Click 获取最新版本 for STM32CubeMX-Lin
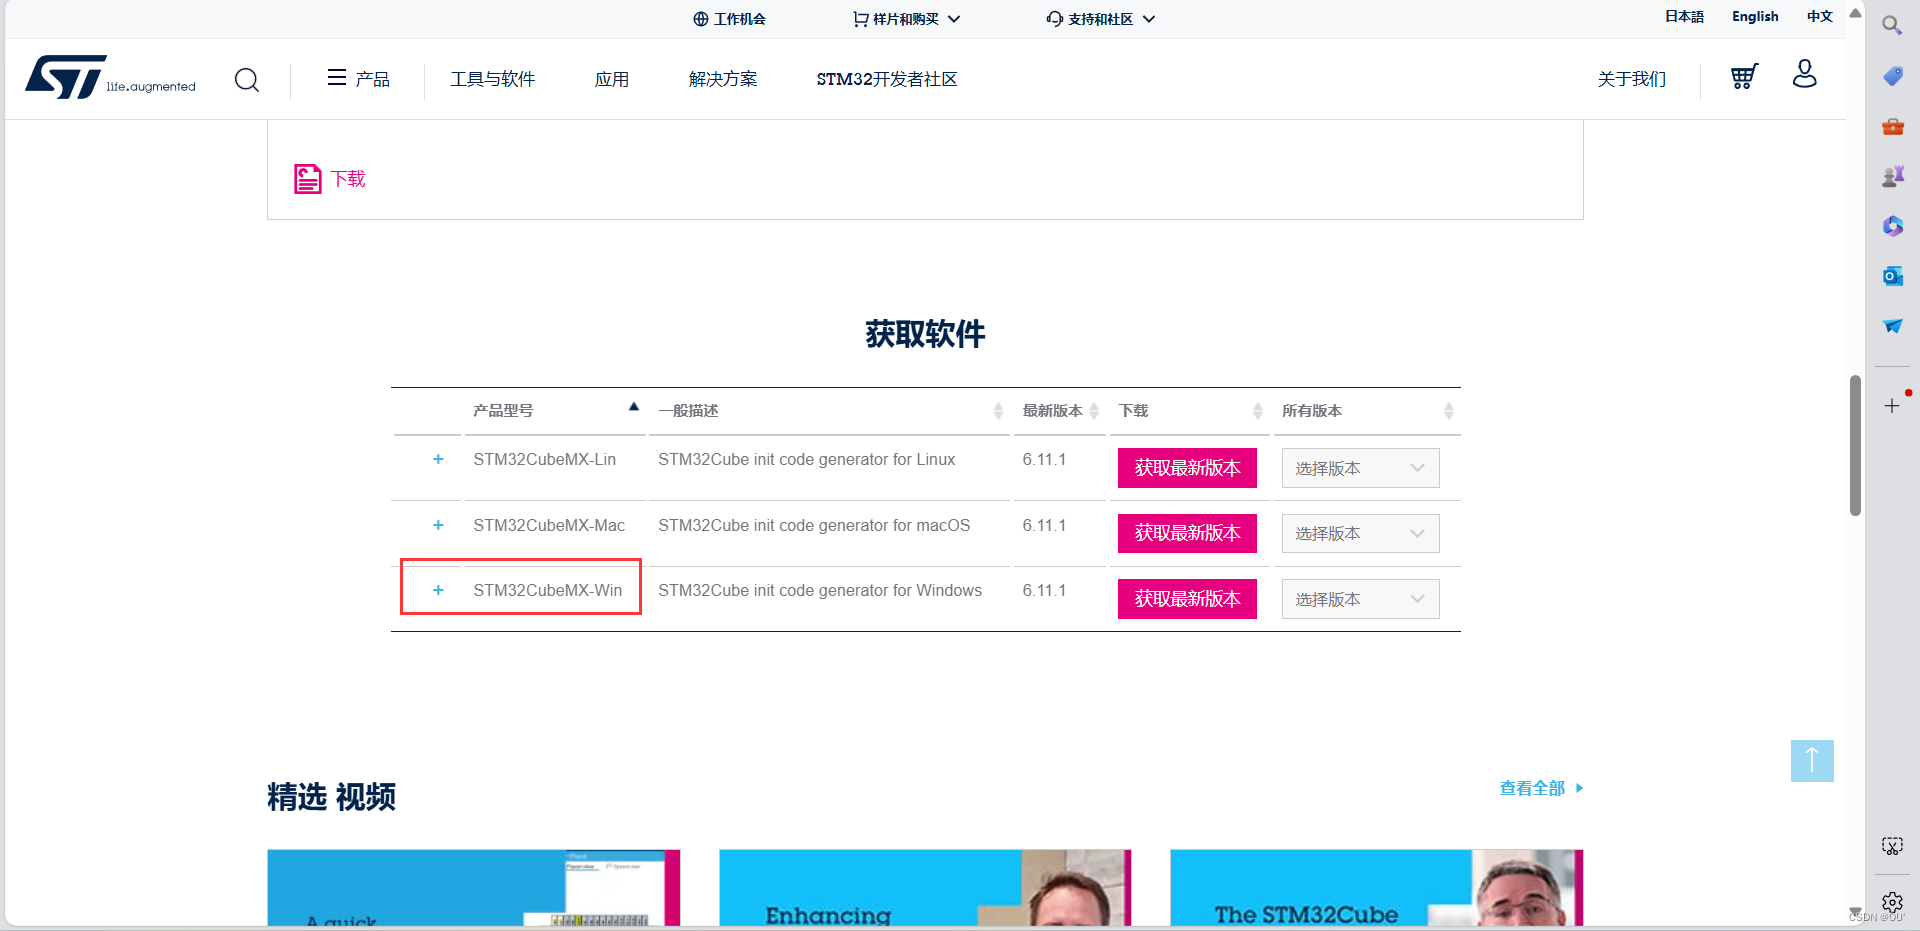1920x931 pixels. coord(1187,468)
